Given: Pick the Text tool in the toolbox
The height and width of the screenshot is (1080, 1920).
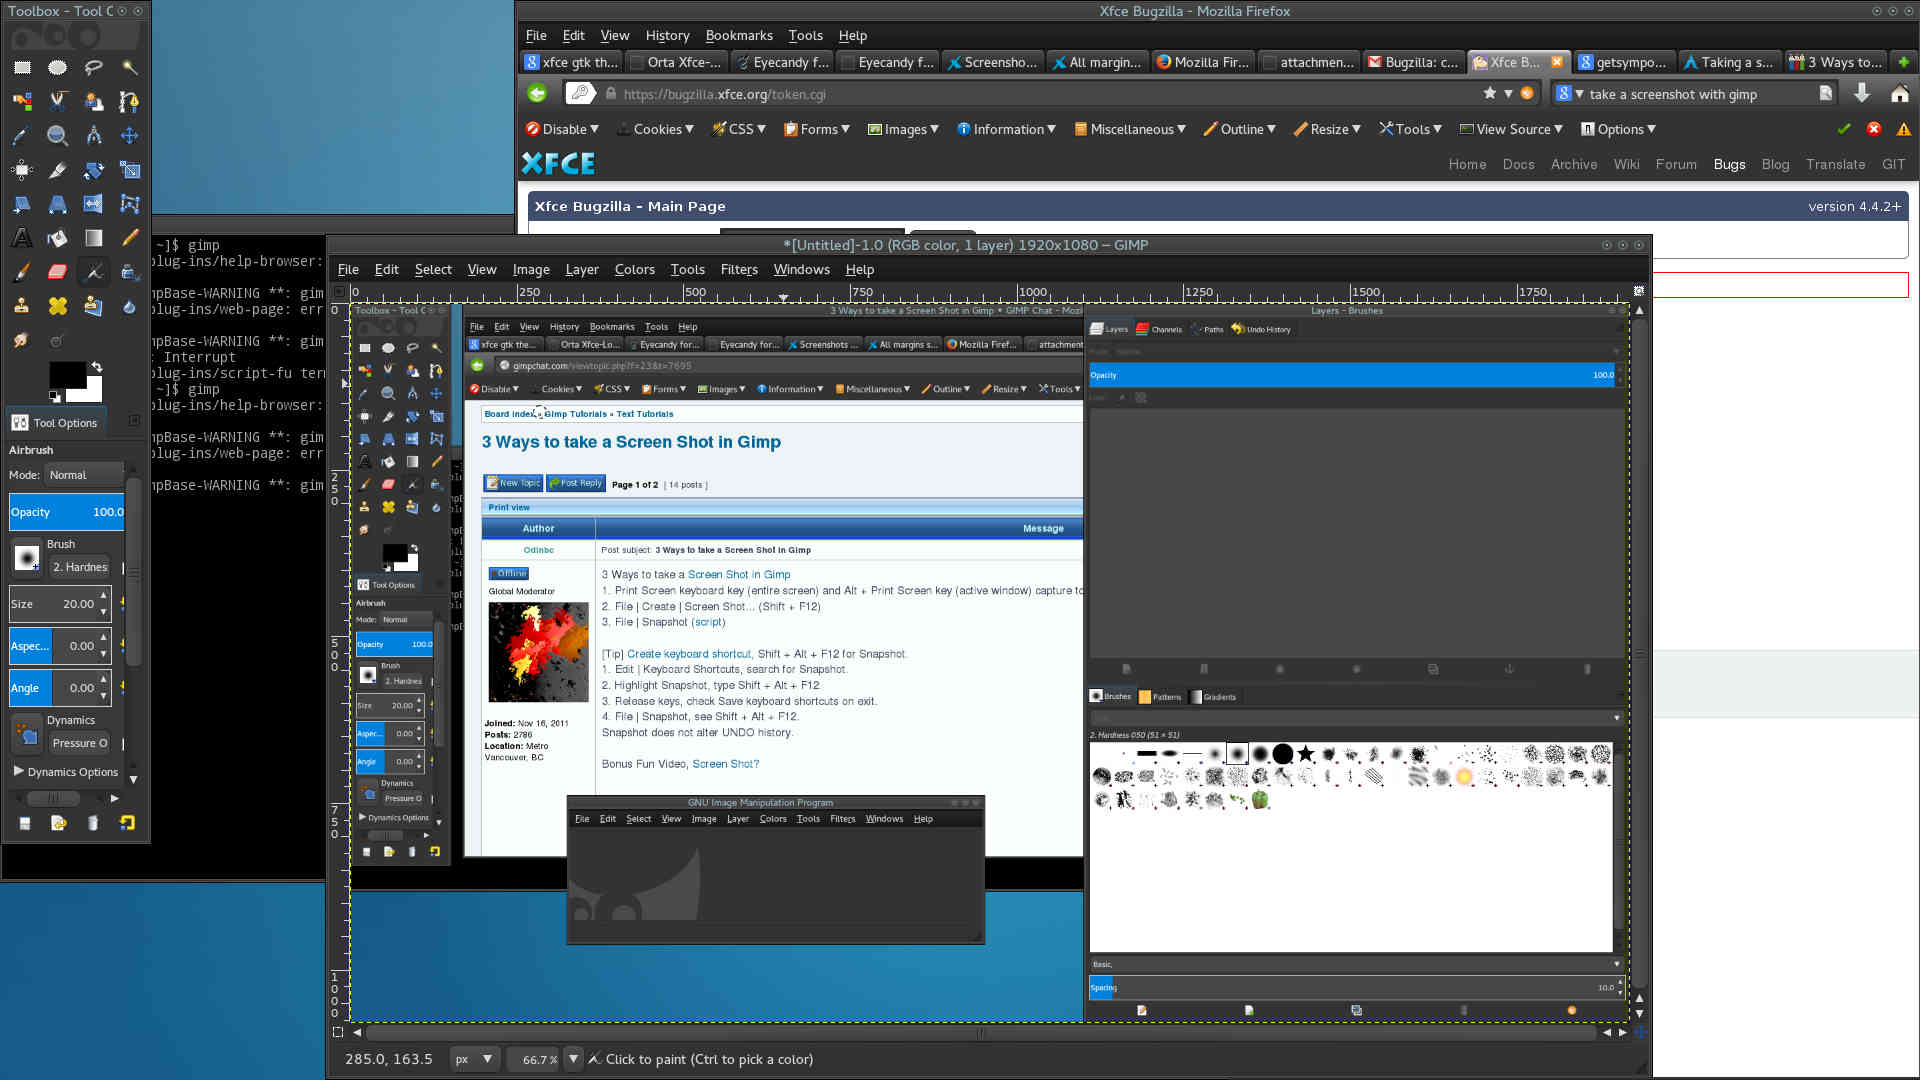Looking at the screenshot, I should 21,238.
